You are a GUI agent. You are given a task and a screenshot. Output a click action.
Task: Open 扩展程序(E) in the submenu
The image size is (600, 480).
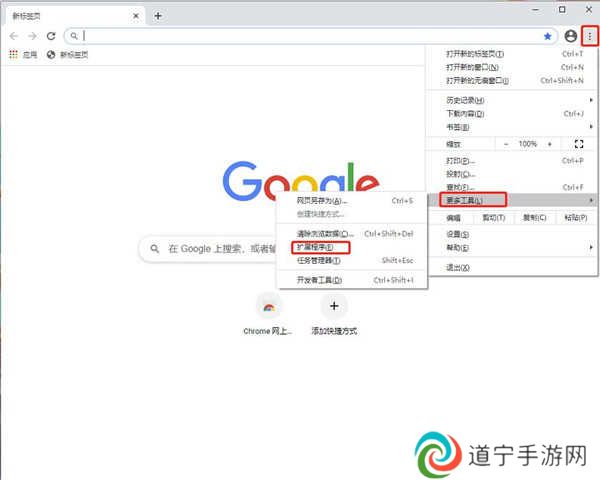[352, 247]
